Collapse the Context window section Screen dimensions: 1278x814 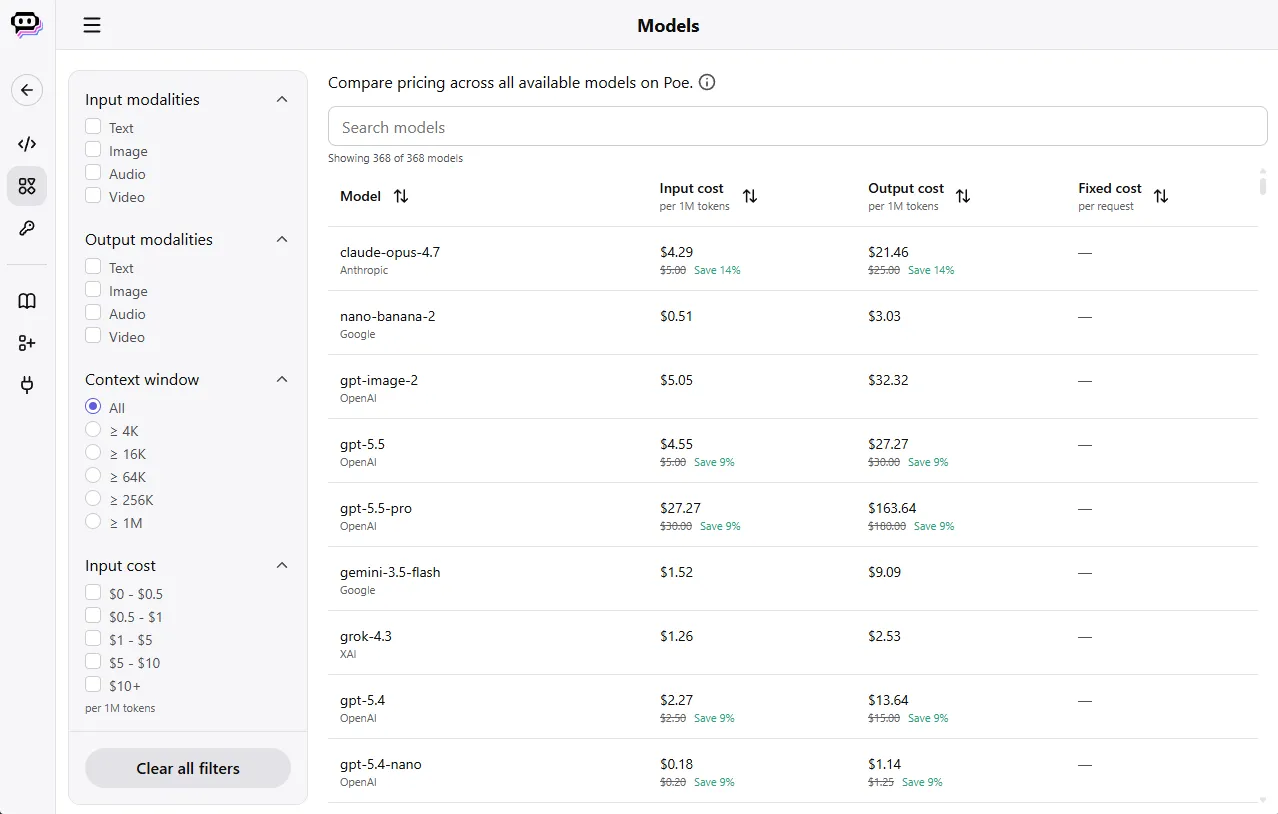click(282, 379)
